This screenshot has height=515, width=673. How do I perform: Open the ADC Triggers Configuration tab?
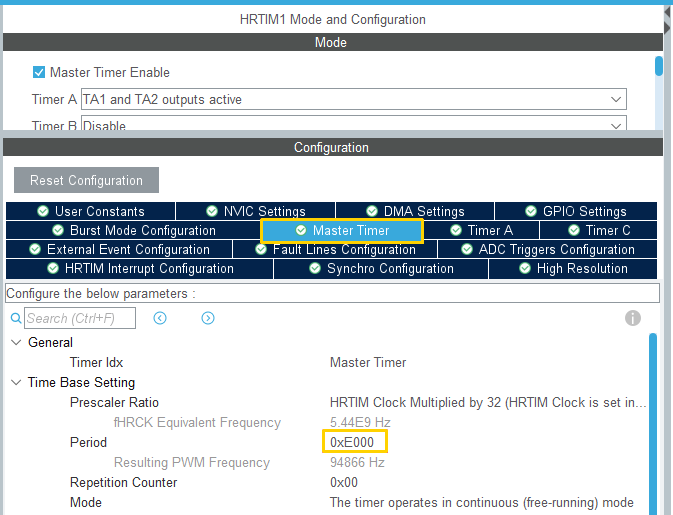(x=548, y=249)
